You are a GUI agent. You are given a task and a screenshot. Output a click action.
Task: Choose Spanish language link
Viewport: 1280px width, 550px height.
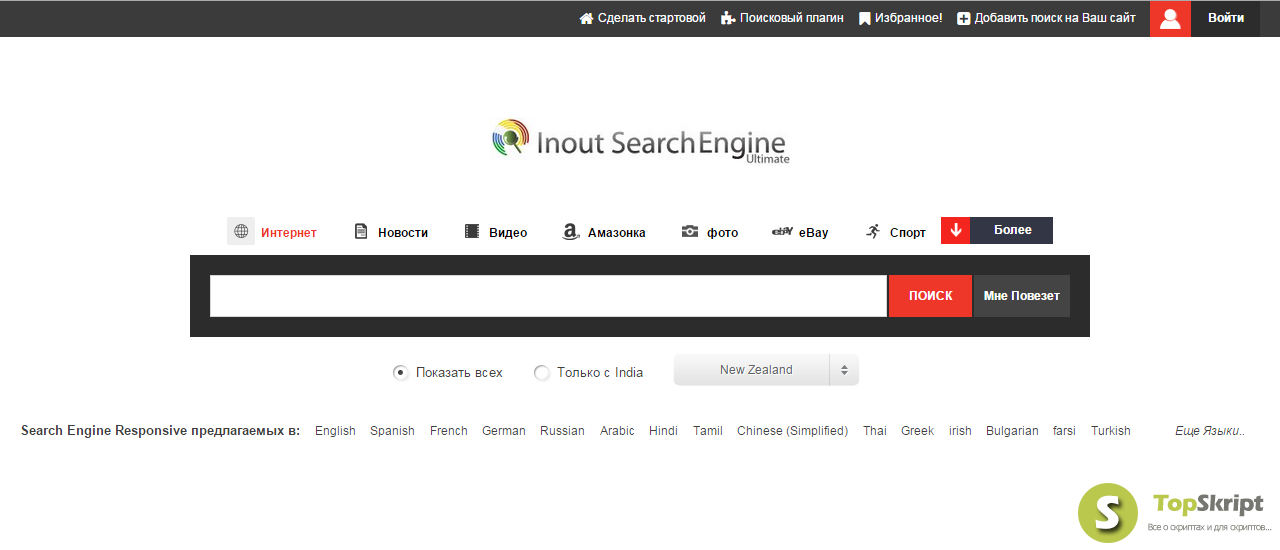click(392, 431)
